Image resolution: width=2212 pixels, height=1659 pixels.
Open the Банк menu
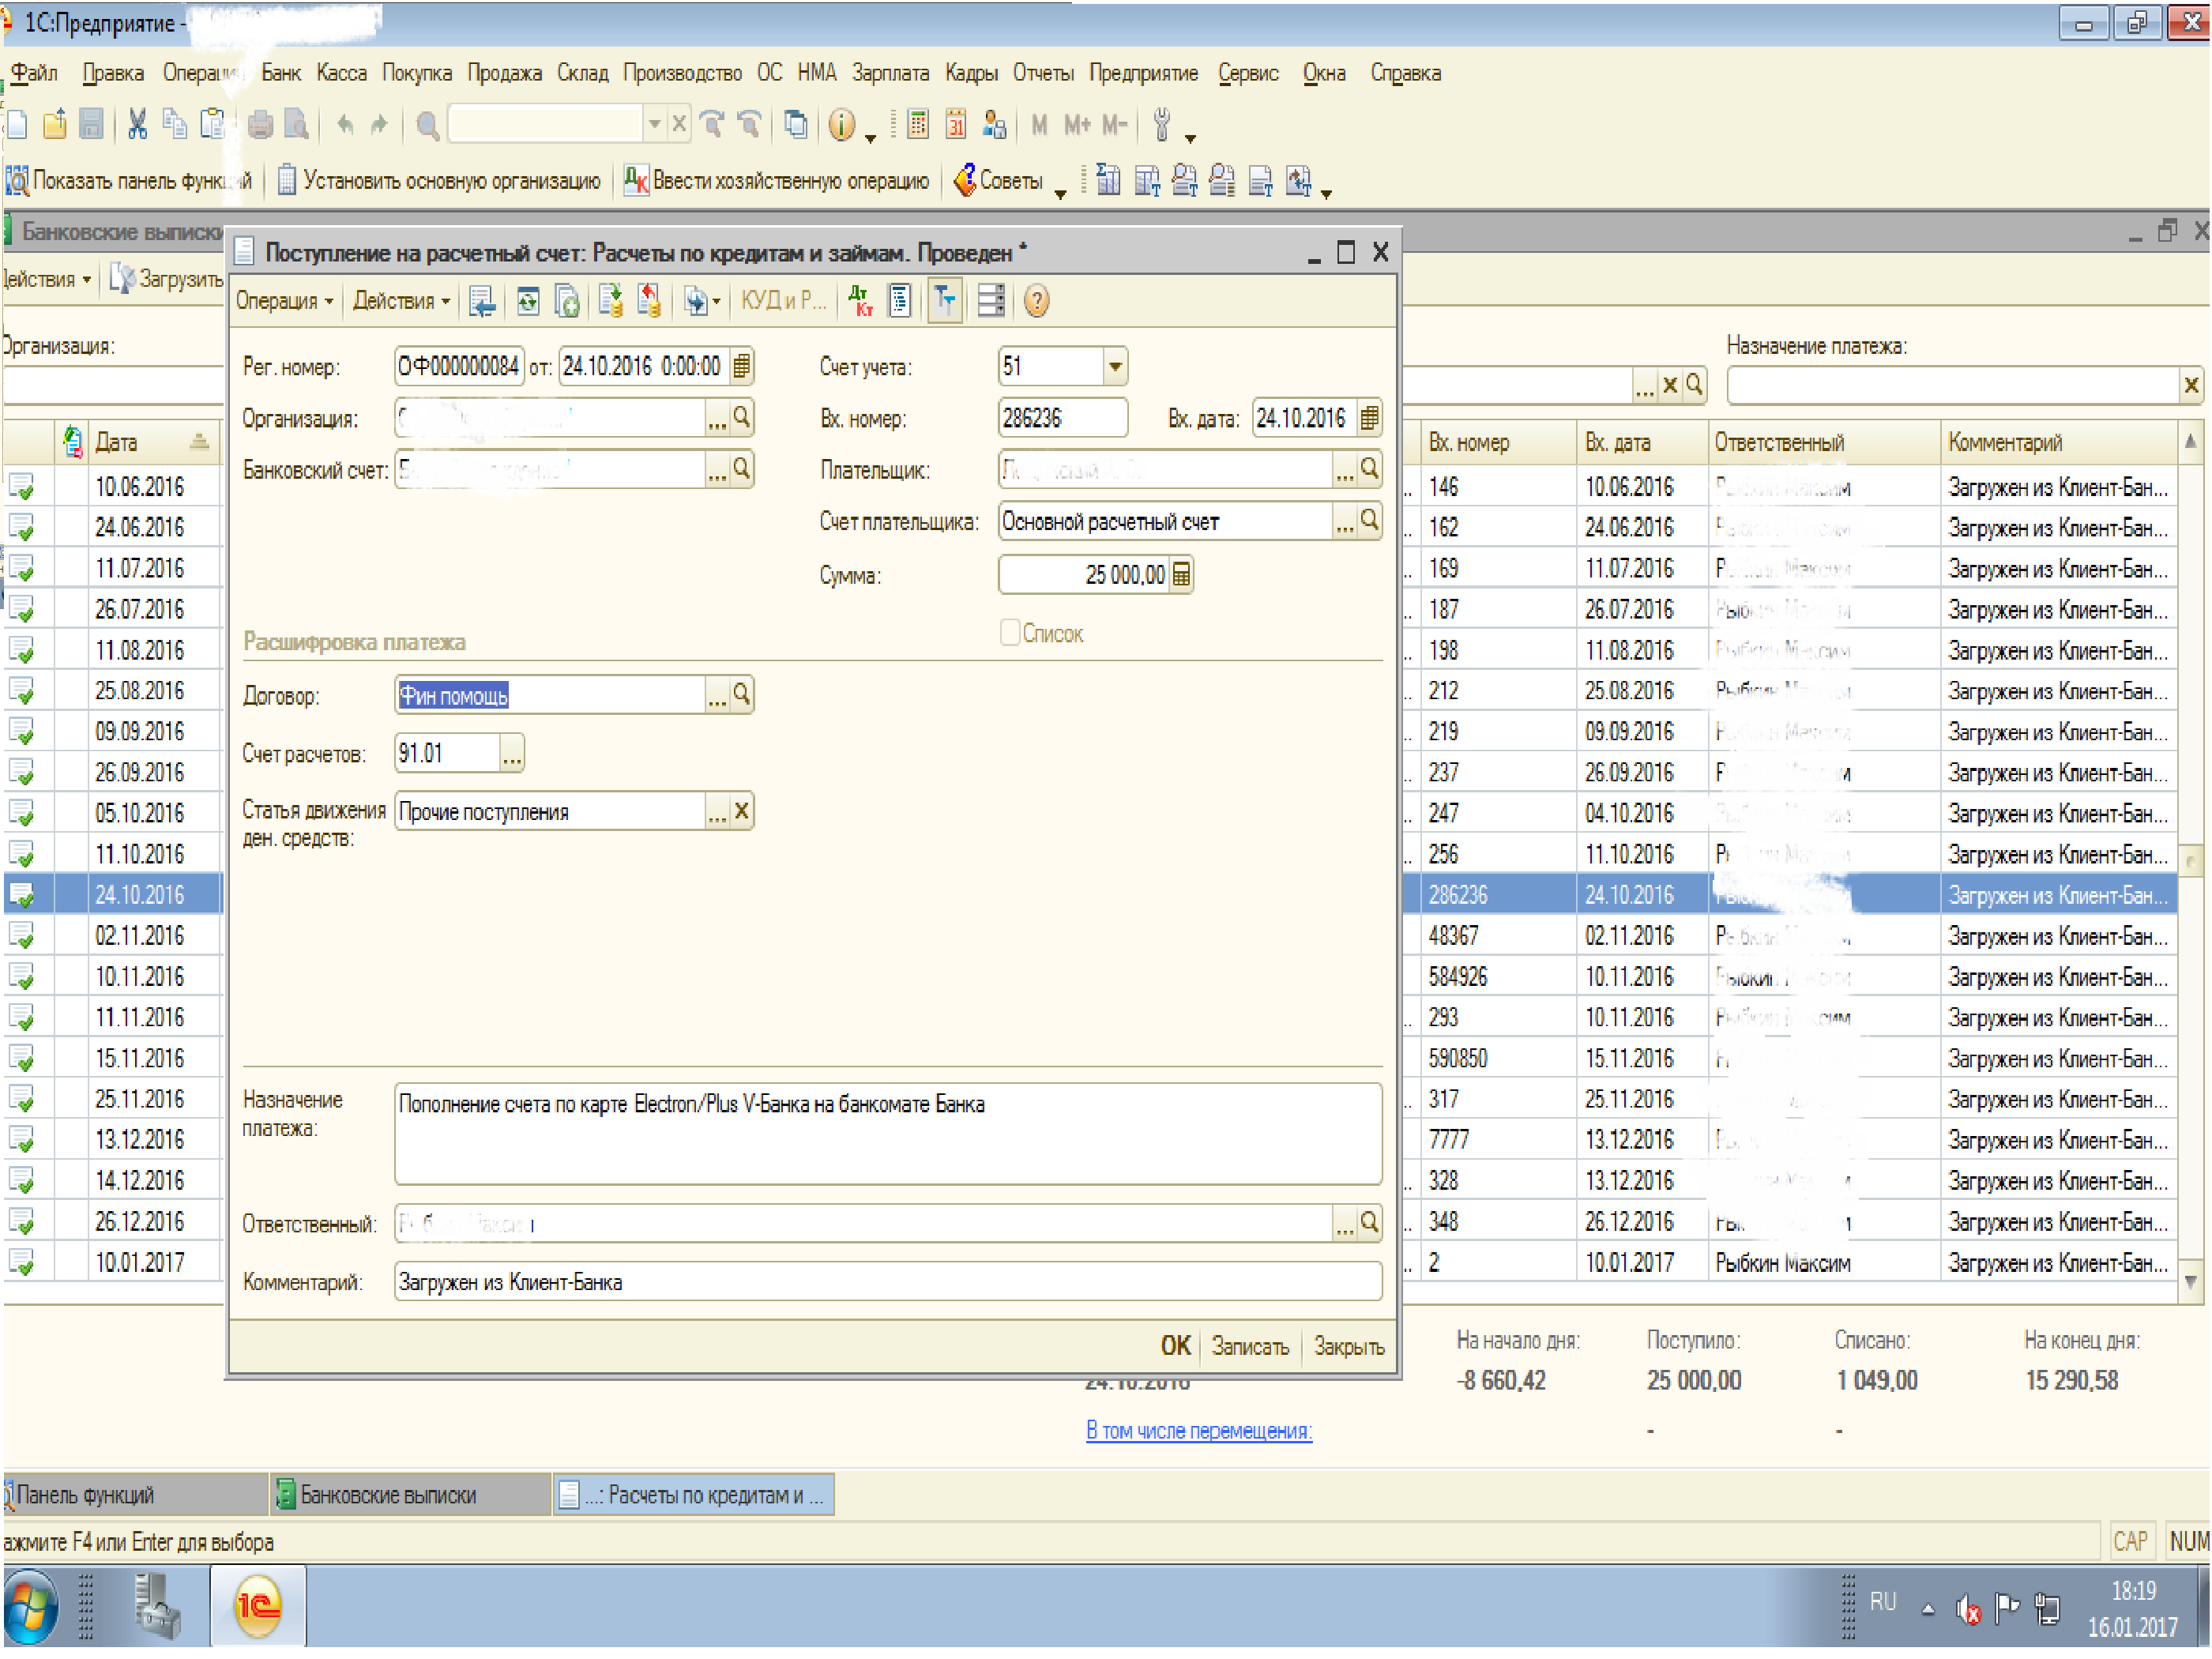(x=281, y=73)
